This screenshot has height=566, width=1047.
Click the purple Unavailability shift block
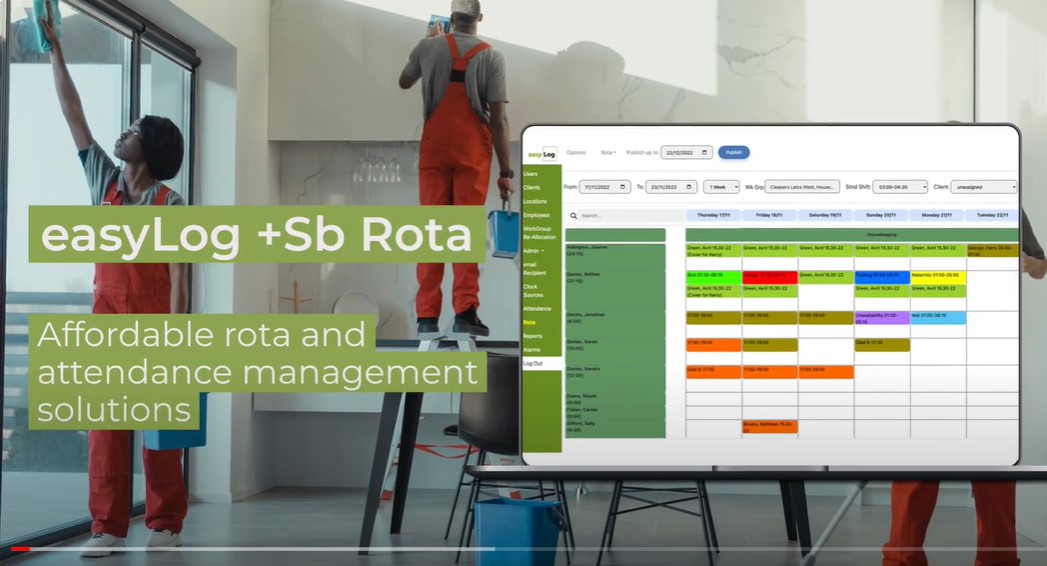(x=881, y=318)
